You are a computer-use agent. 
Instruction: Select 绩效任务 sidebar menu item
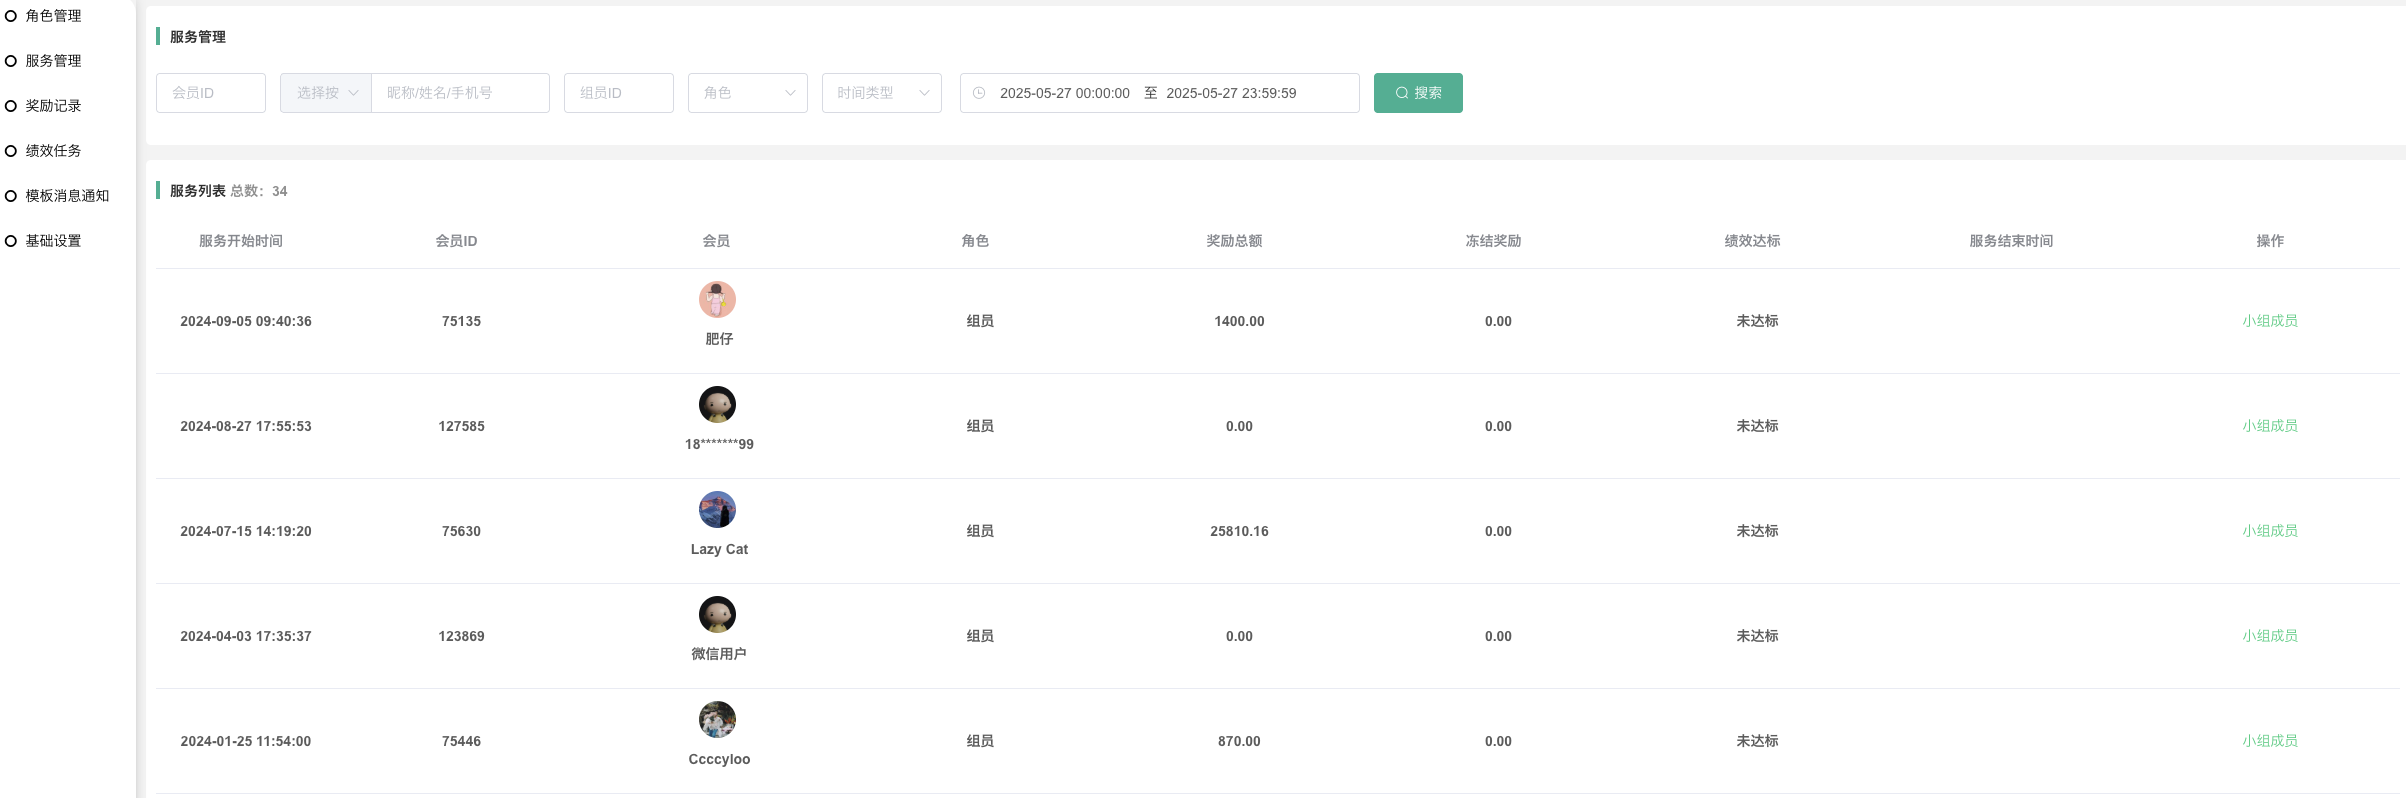pyautogui.click(x=54, y=151)
